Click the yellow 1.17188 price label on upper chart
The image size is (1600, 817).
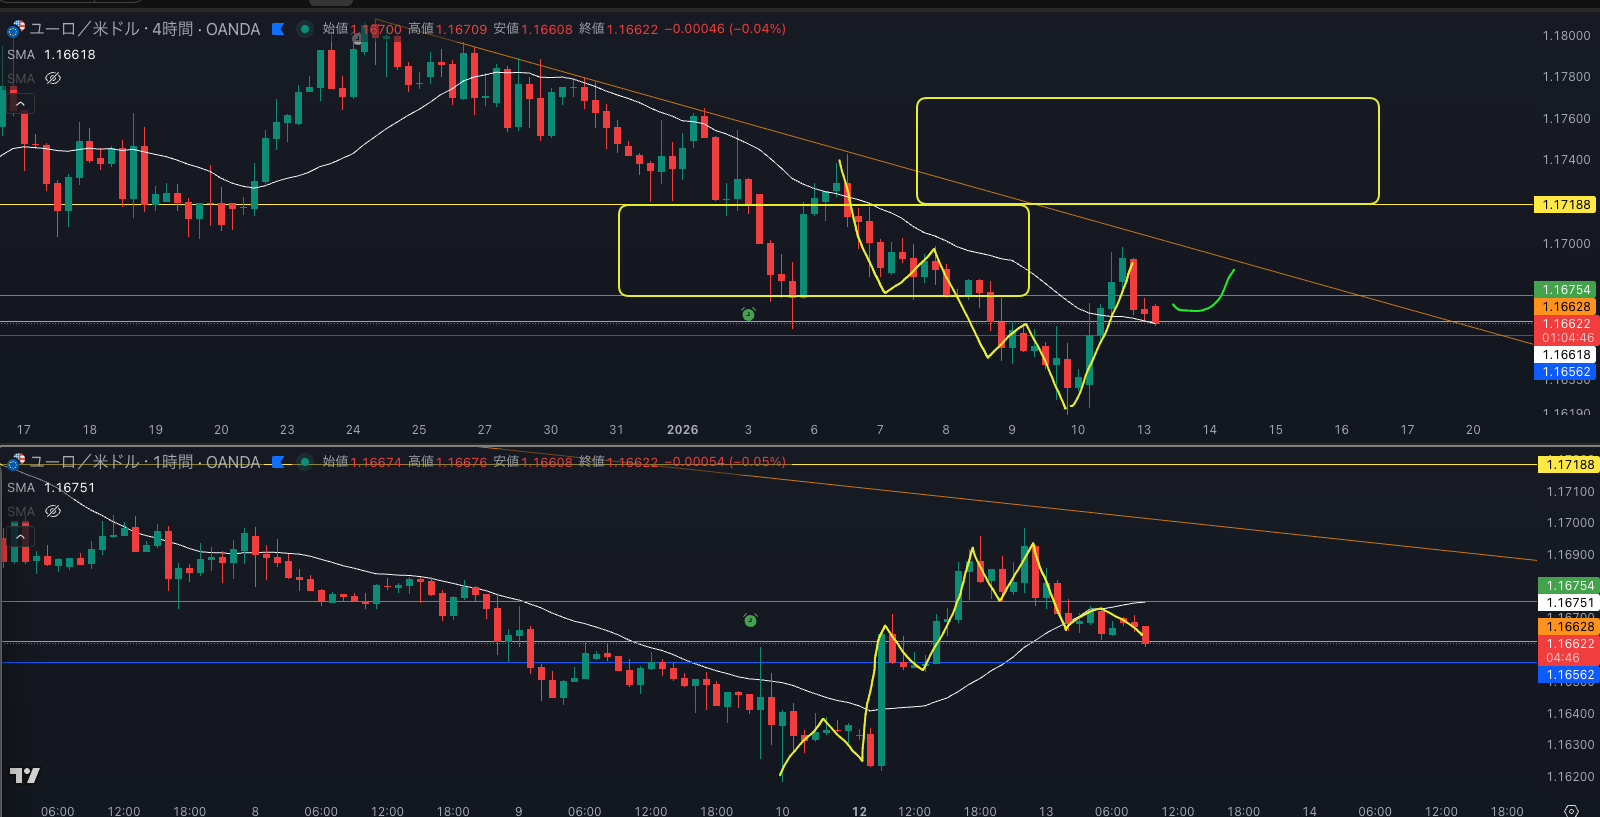(x=1566, y=205)
